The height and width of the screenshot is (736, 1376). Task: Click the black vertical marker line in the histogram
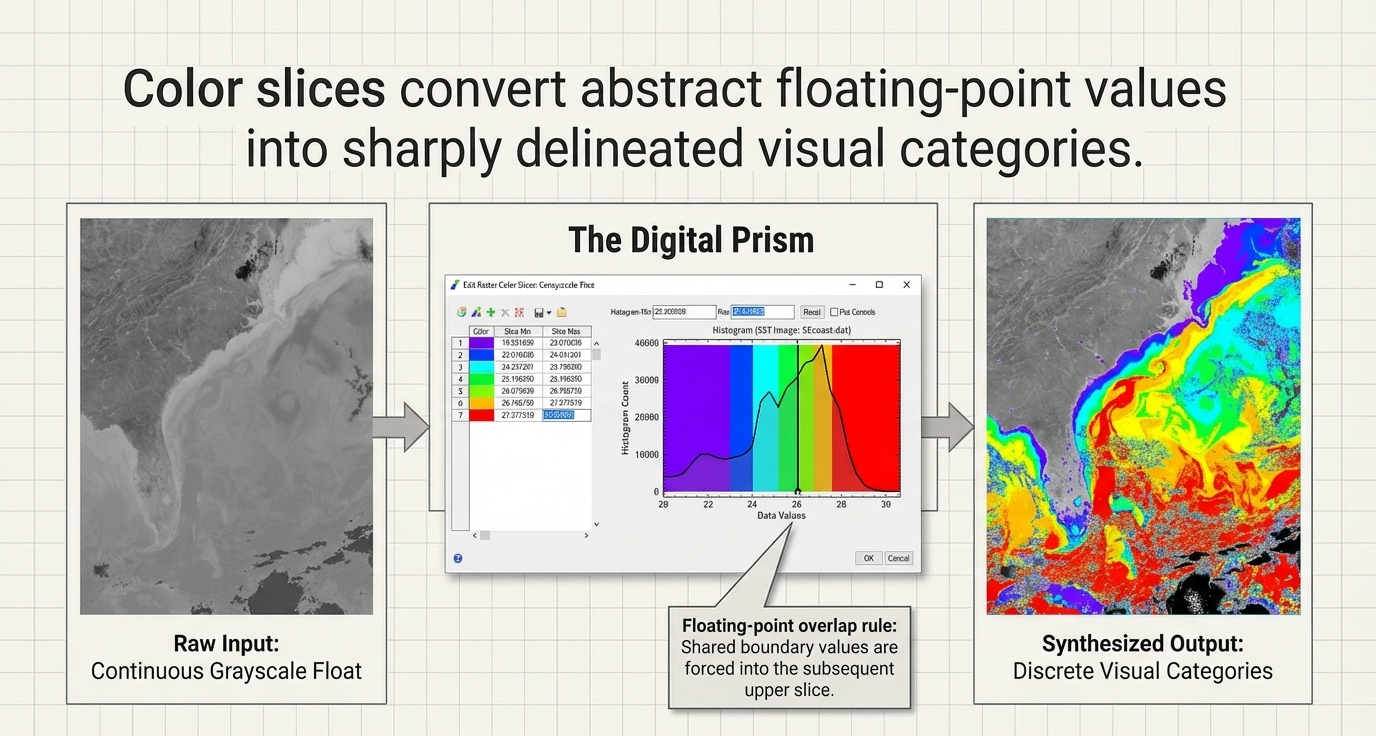(x=797, y=416)
